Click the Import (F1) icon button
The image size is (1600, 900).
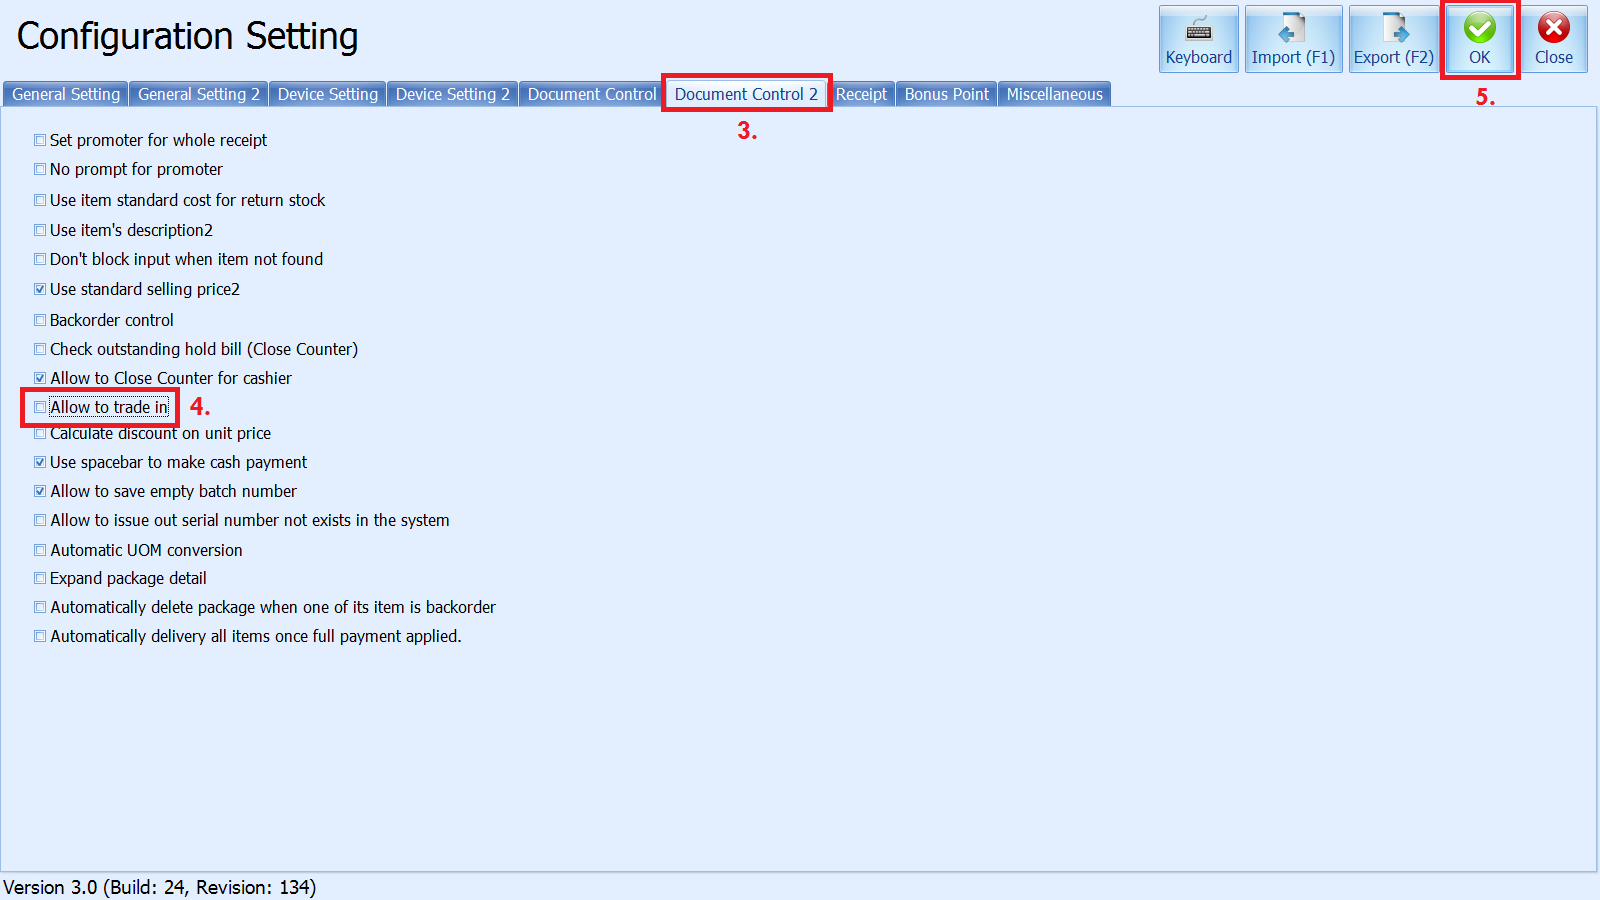pos(1293,39)
